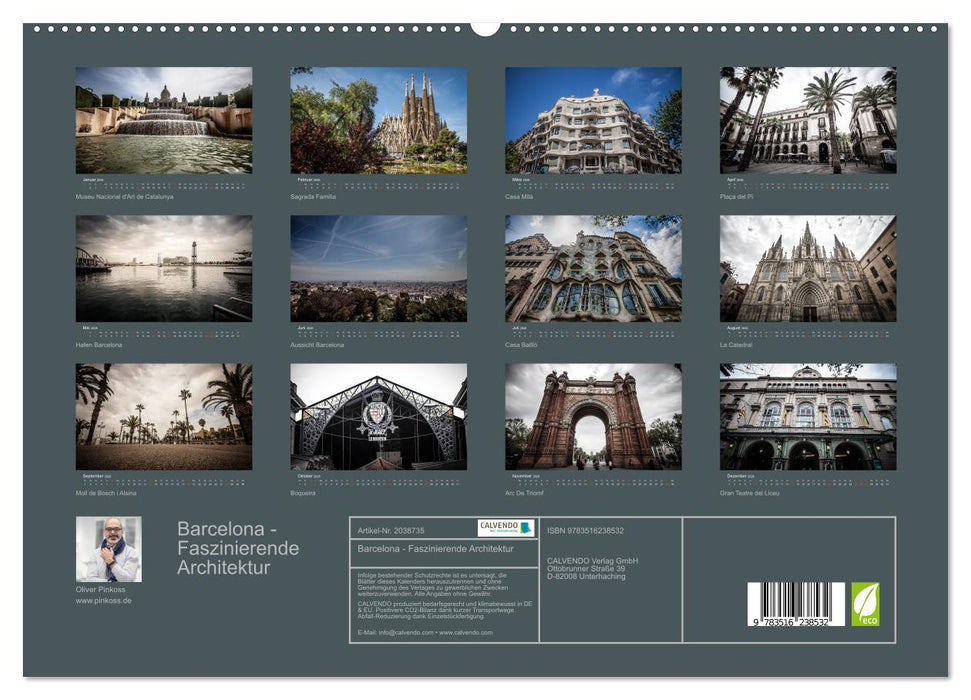Select the CALVENDO Verlag GmbH address block
Screen dimensions: 971x700
click(x=588, y=566)
